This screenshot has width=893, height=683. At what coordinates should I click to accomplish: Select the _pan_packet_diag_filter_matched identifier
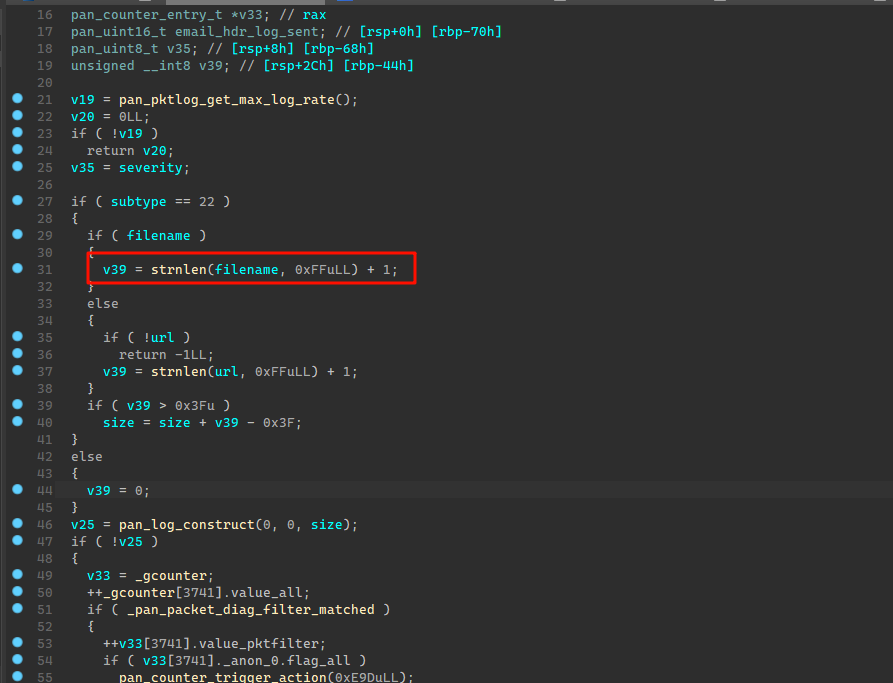[251, 610]
